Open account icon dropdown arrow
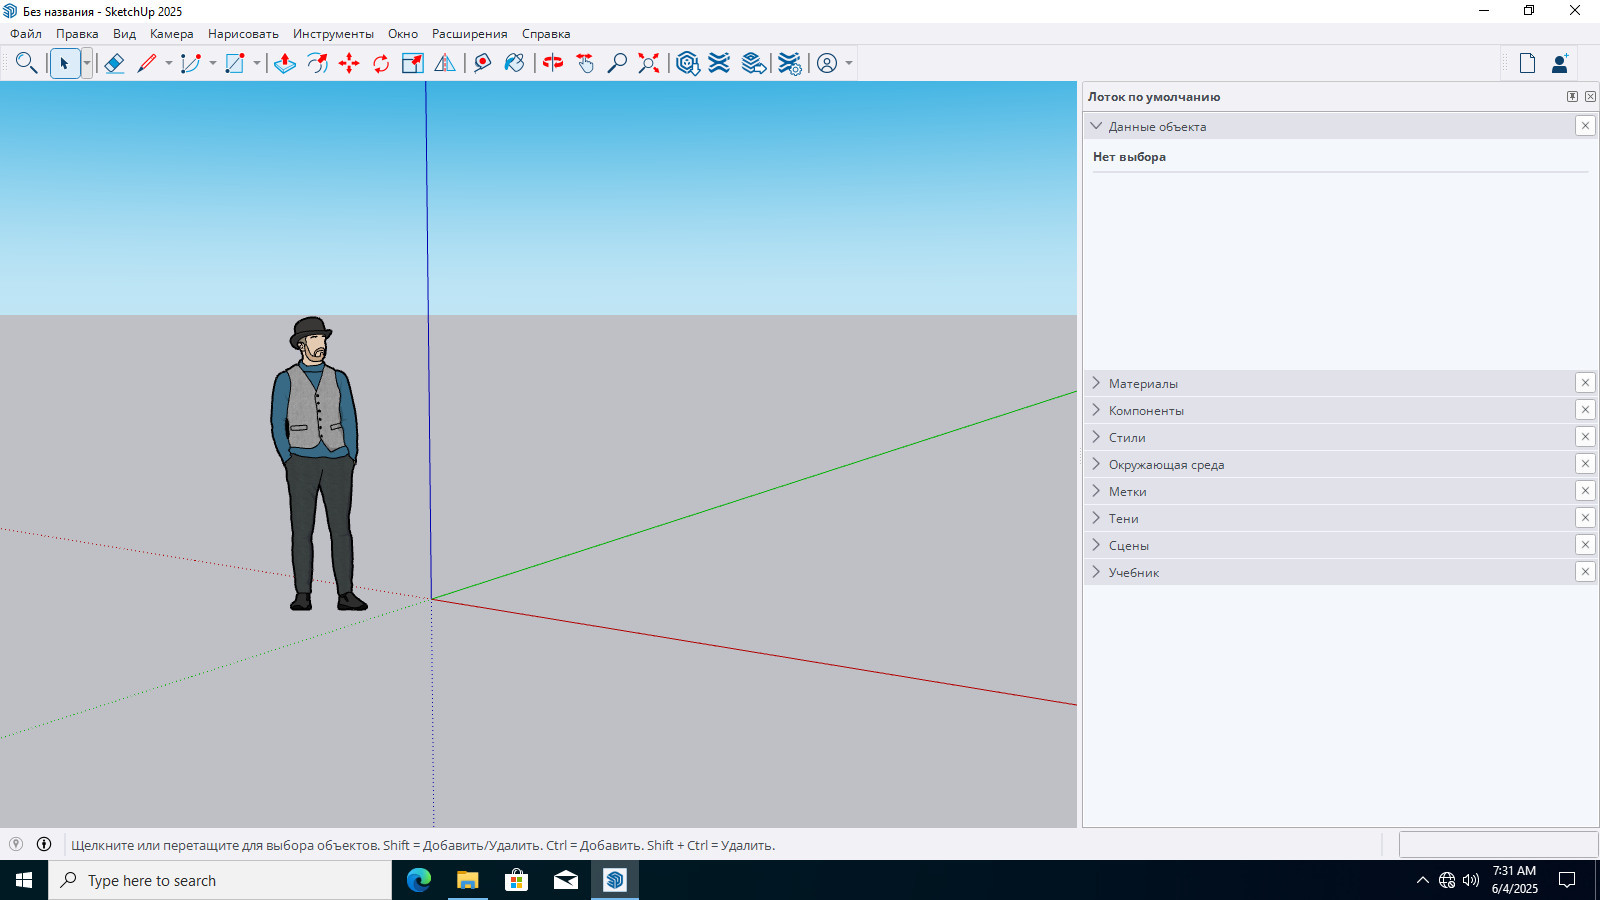1600x900 pixels. pyautogui.click(x=849, y=63)
